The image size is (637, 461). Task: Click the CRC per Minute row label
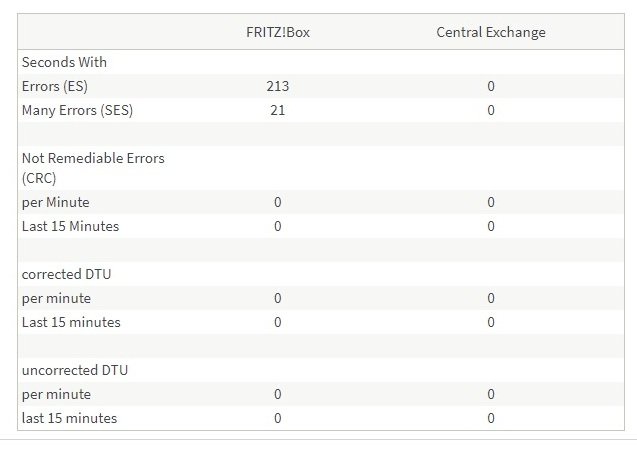coord(56,202)
